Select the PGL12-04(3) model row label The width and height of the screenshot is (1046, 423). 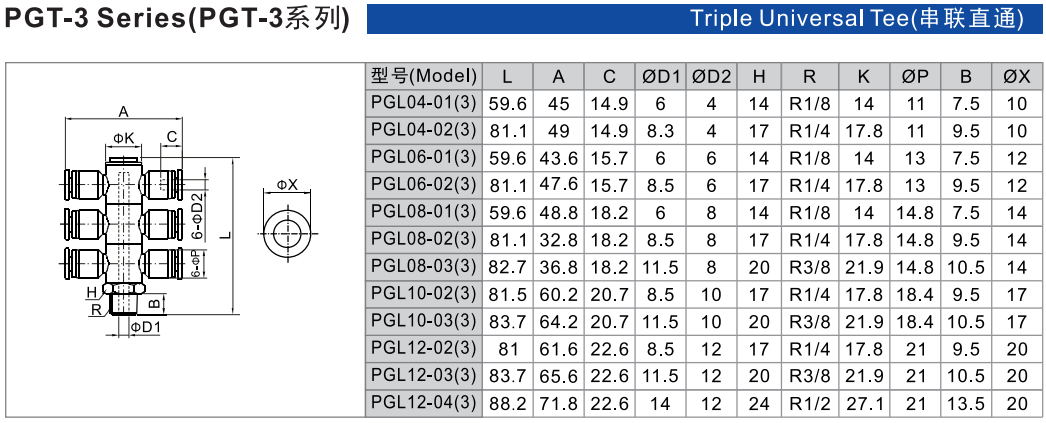click(424, 403)
